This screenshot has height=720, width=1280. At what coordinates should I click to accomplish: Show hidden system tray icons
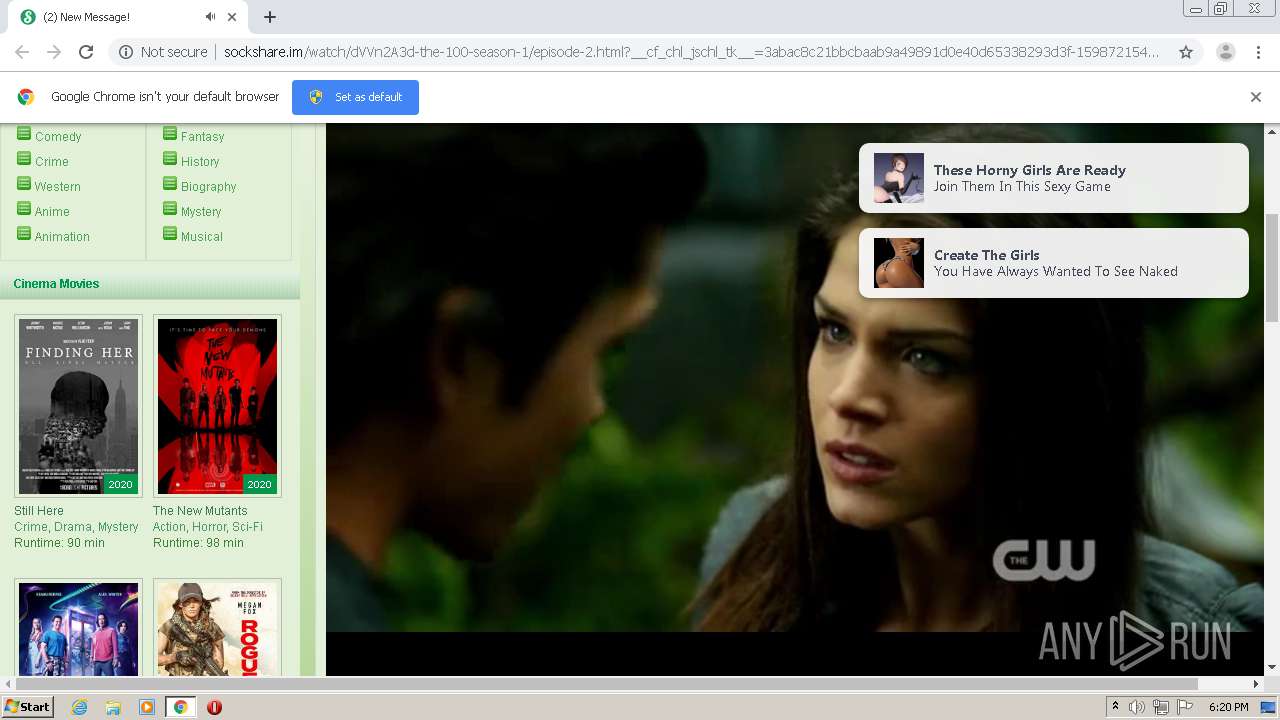click(1116, 707)
